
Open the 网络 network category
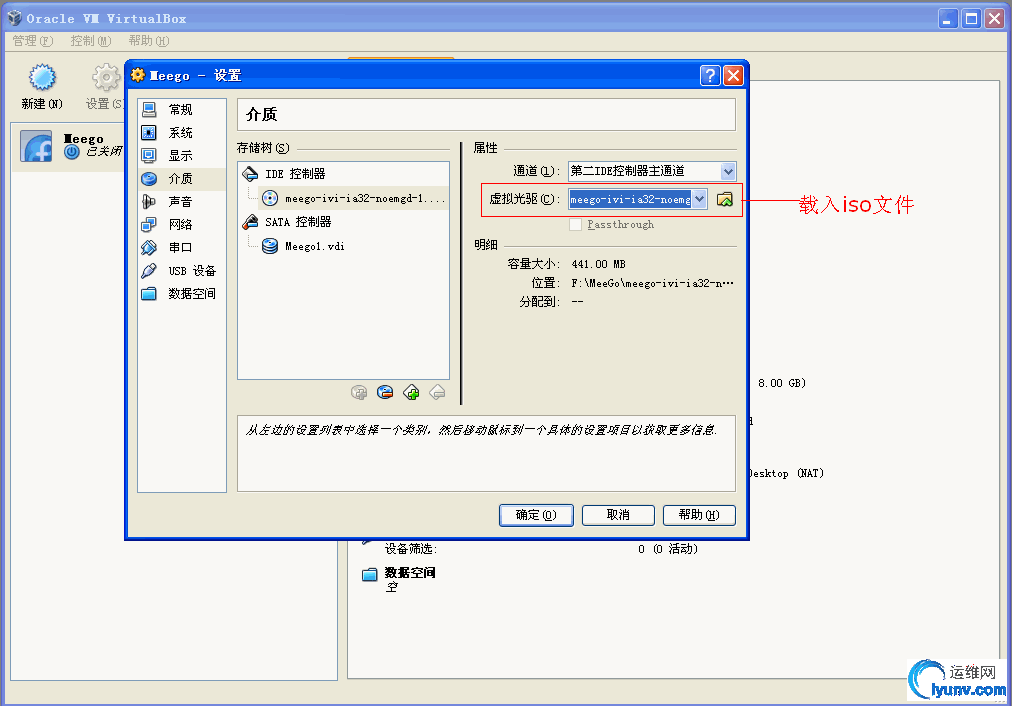pyautogui.click(x=182, y=224)
